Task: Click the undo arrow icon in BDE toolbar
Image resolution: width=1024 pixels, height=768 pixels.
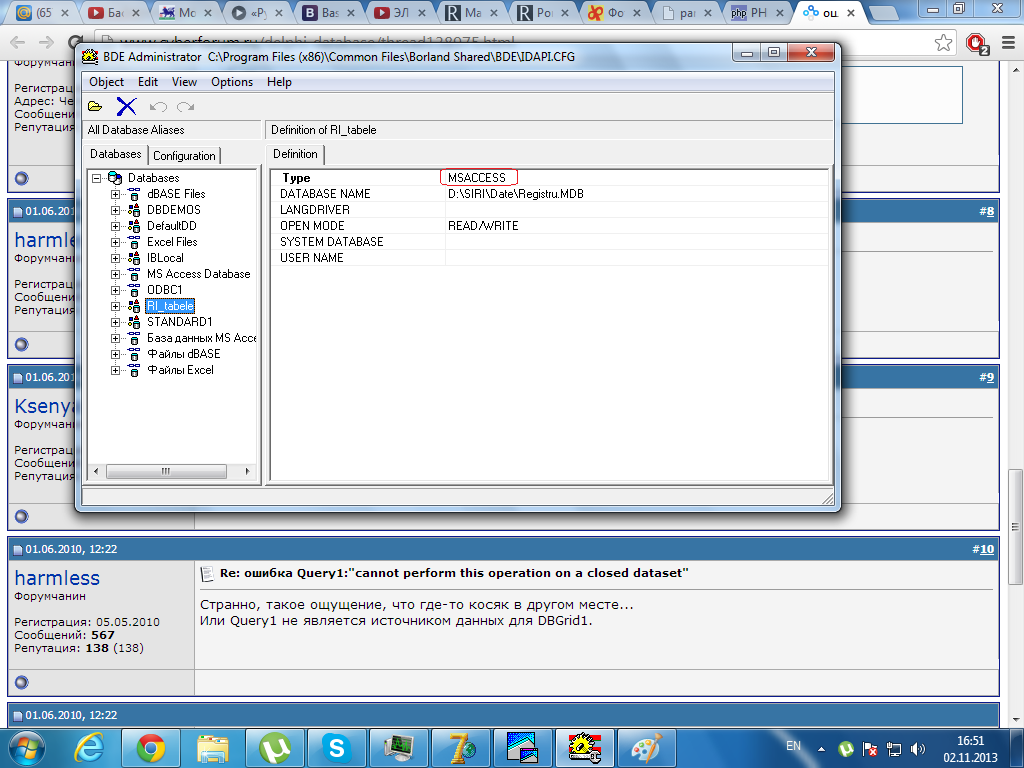Action: tap(158, 106)
